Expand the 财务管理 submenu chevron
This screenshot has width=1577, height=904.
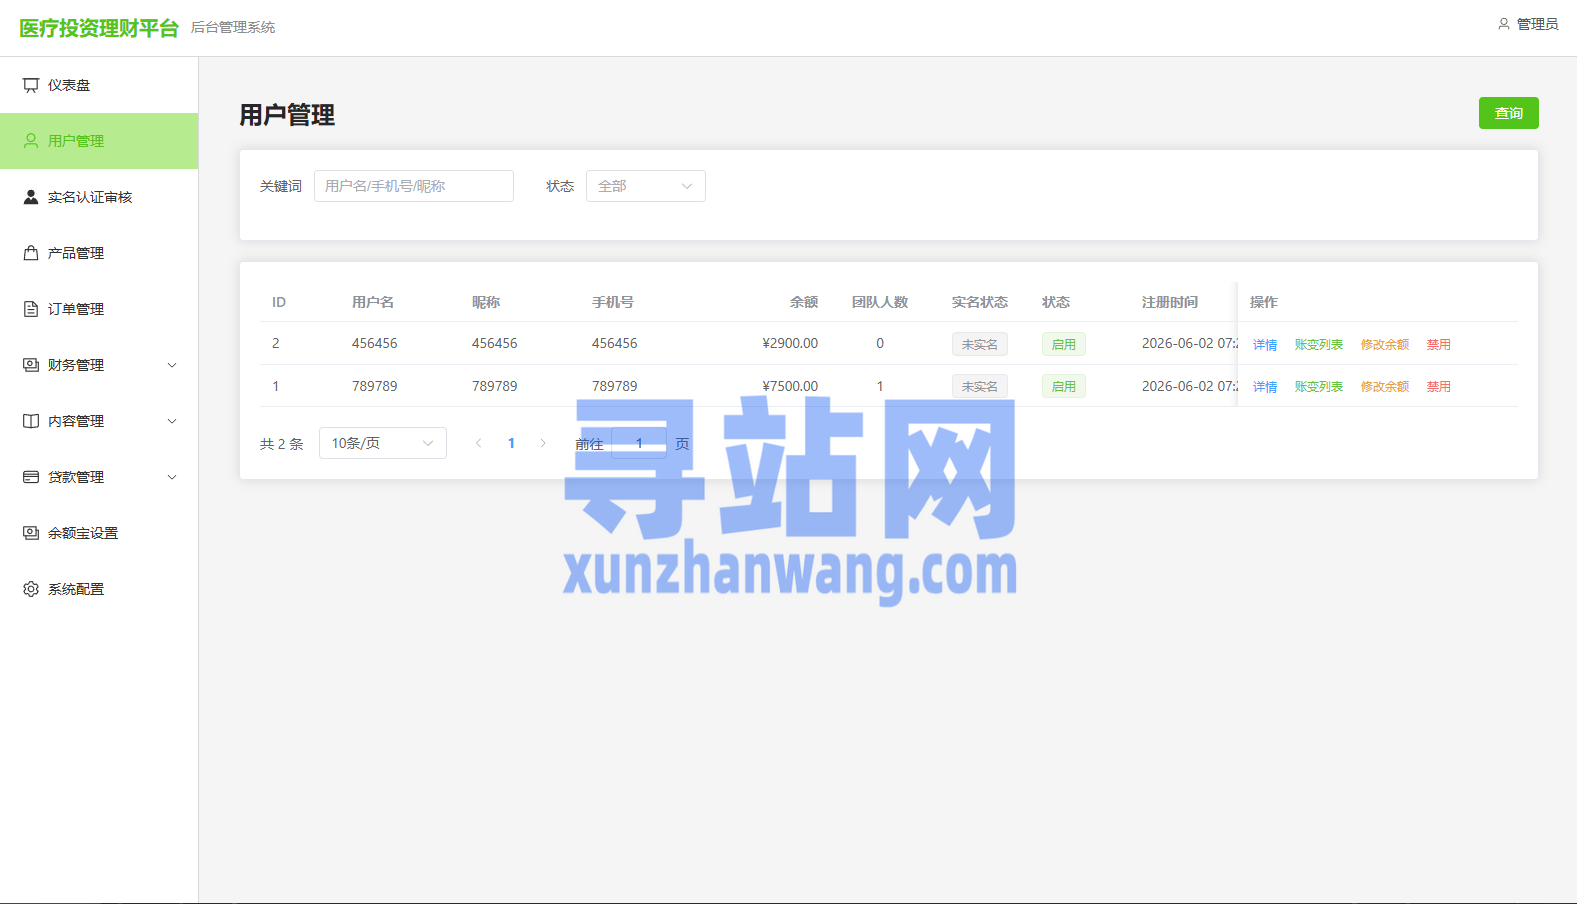(172, 365)
